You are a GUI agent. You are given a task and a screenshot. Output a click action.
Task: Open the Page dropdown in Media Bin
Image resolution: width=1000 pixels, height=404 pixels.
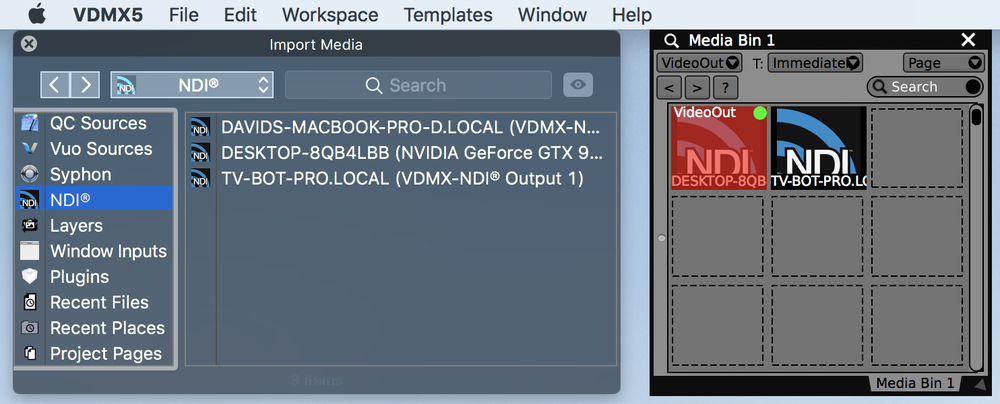pos(943,63)
